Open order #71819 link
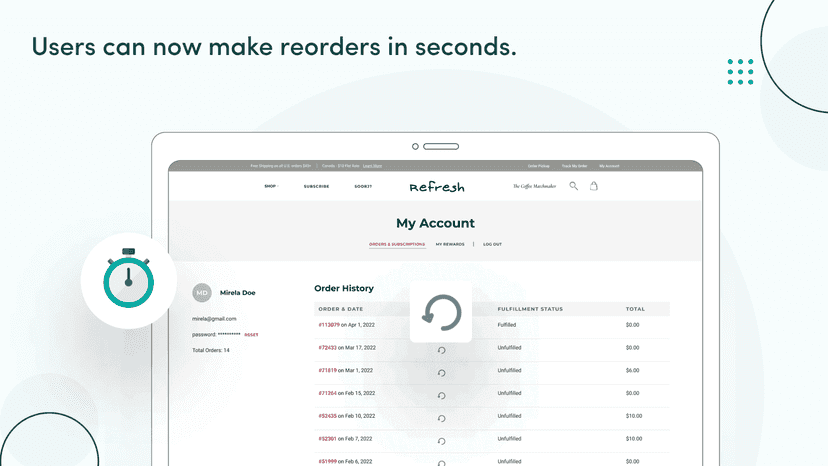Screen dimensions: 828x466 point(327,370)
